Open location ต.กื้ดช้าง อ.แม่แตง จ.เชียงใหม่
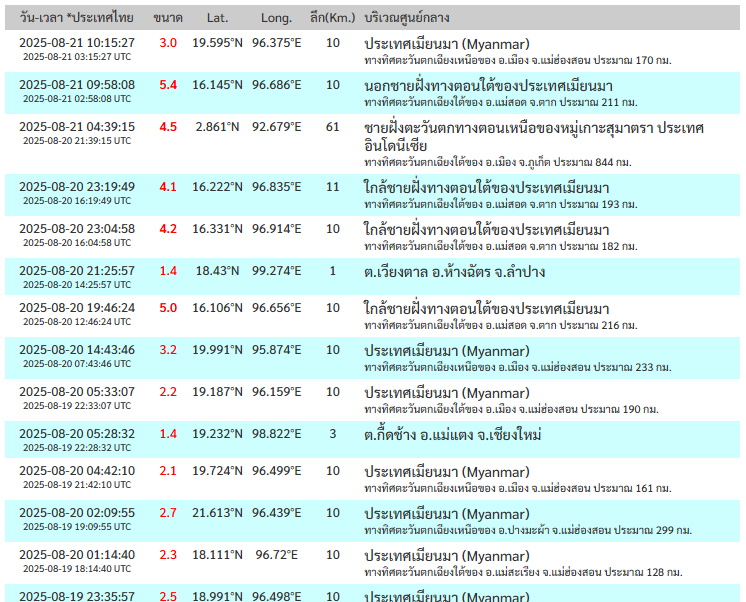746x602 pixels. (x=452, y=434)
